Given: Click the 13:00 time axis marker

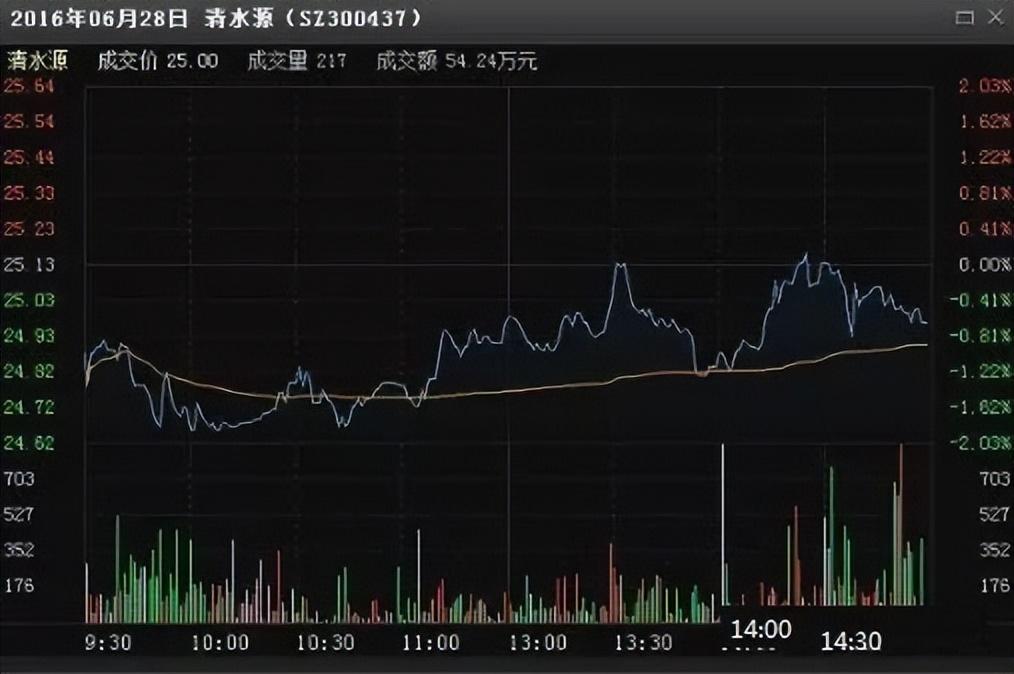Looking at the screenshot, I should pyautogui.click(x=537, y=642).
